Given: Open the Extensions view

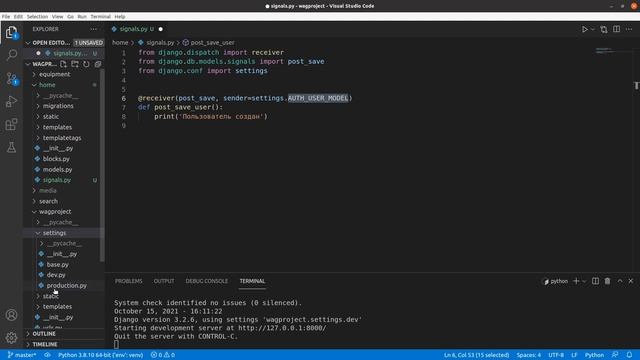Looking at the screenshot, I should (11, 124).
